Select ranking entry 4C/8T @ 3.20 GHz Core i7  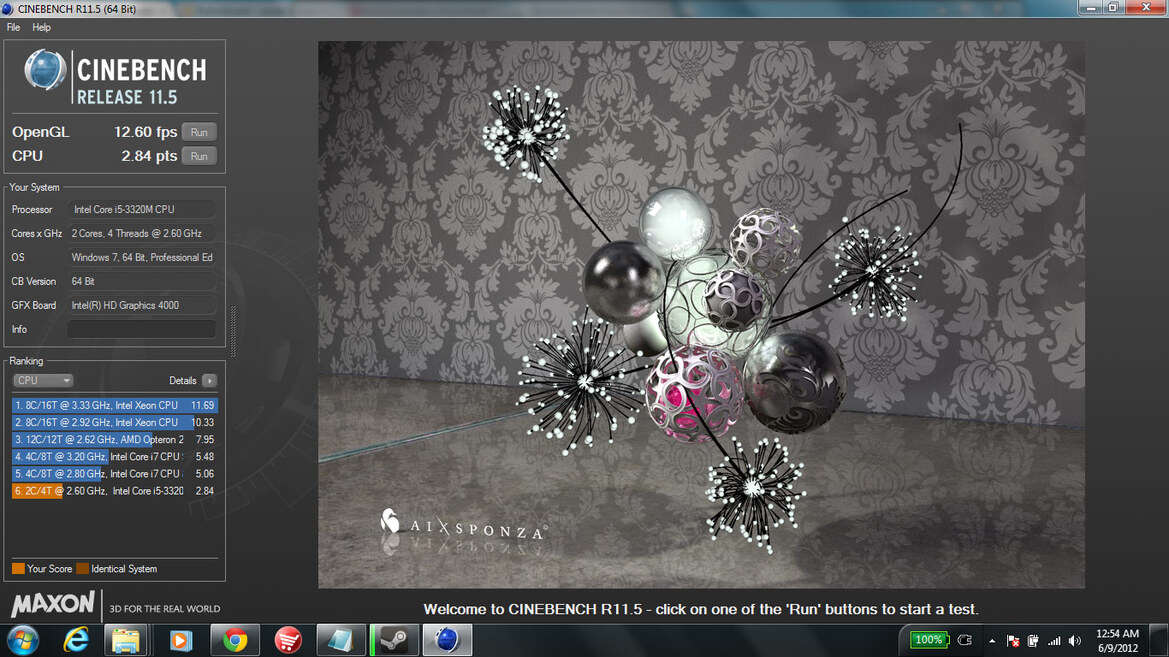tap(115, 456)
